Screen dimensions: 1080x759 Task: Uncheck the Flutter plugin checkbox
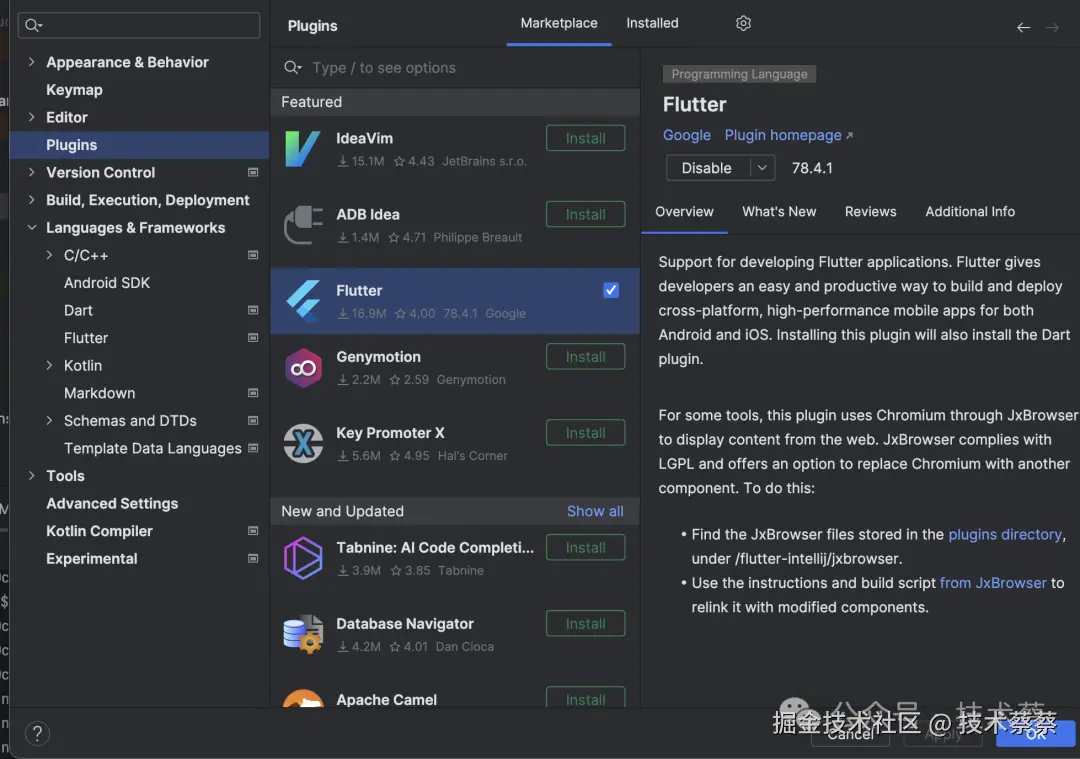(x=611, y=291)
